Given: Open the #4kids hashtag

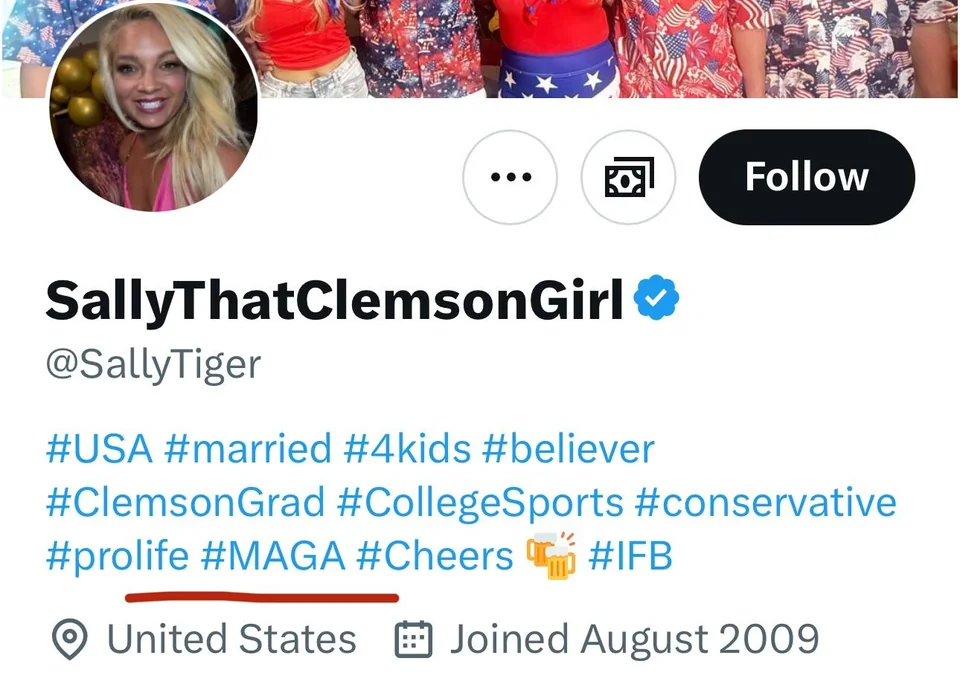Looking at the screenshot, I should click(x=407, y=448).
